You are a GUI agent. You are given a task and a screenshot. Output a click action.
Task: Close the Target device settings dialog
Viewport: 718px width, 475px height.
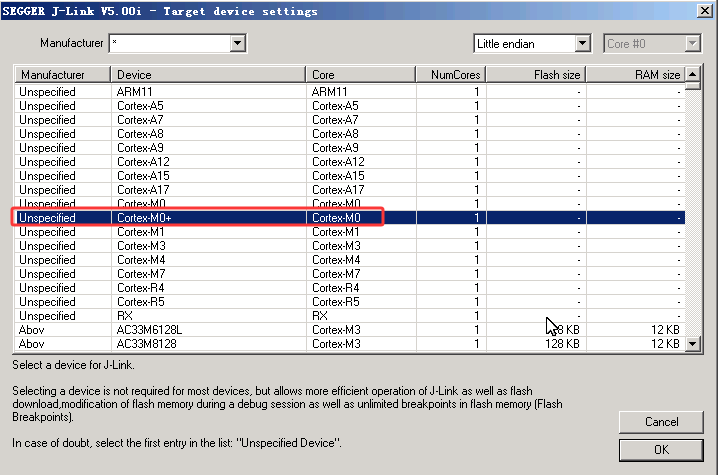[704, 11]
